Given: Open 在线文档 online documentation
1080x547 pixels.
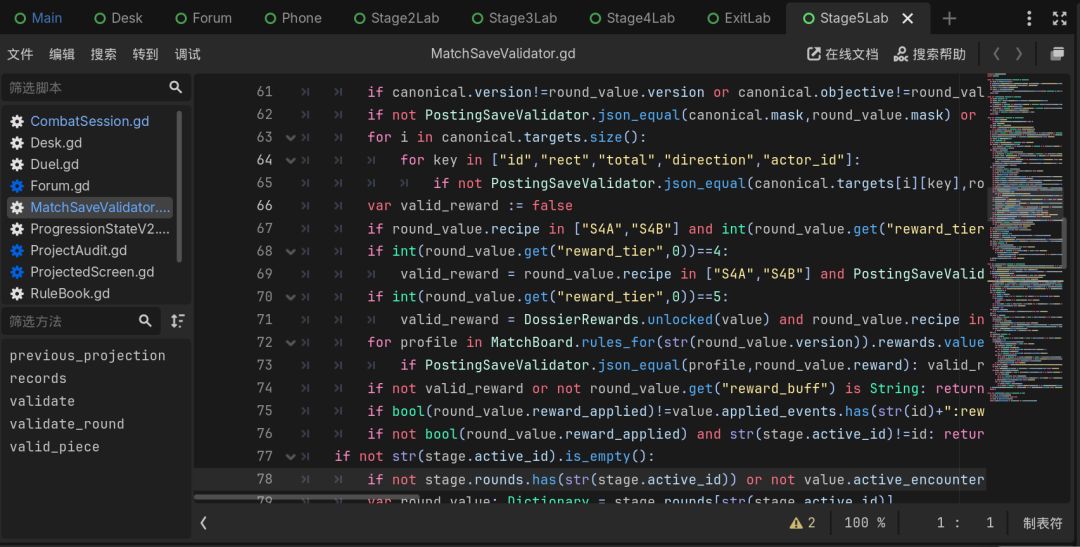Looking at the screenshot, I should pyautogui.click(x=842, y=54).
